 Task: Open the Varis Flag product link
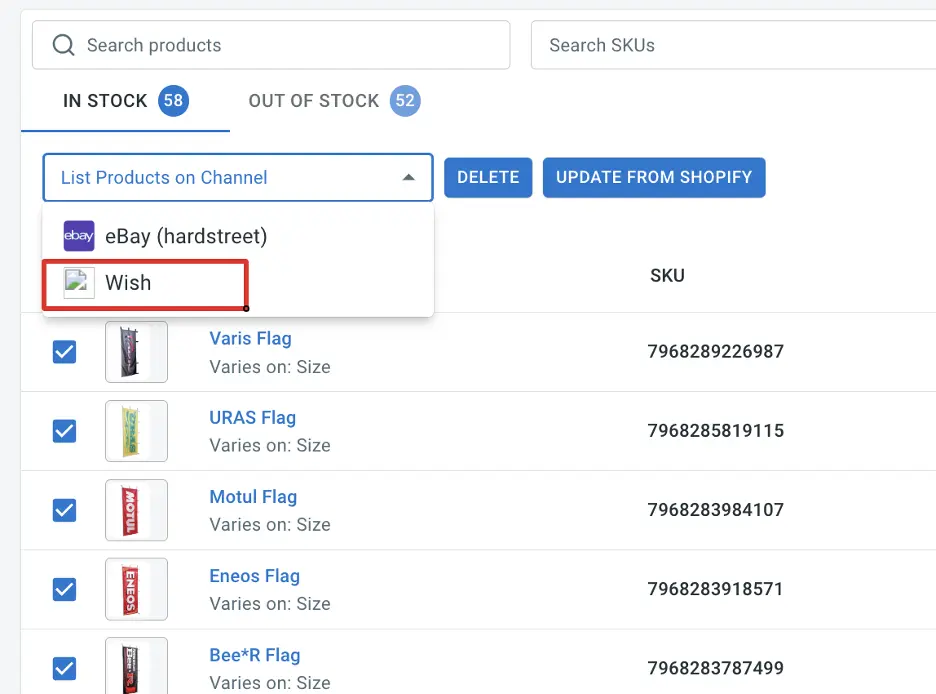pos(250,338)
